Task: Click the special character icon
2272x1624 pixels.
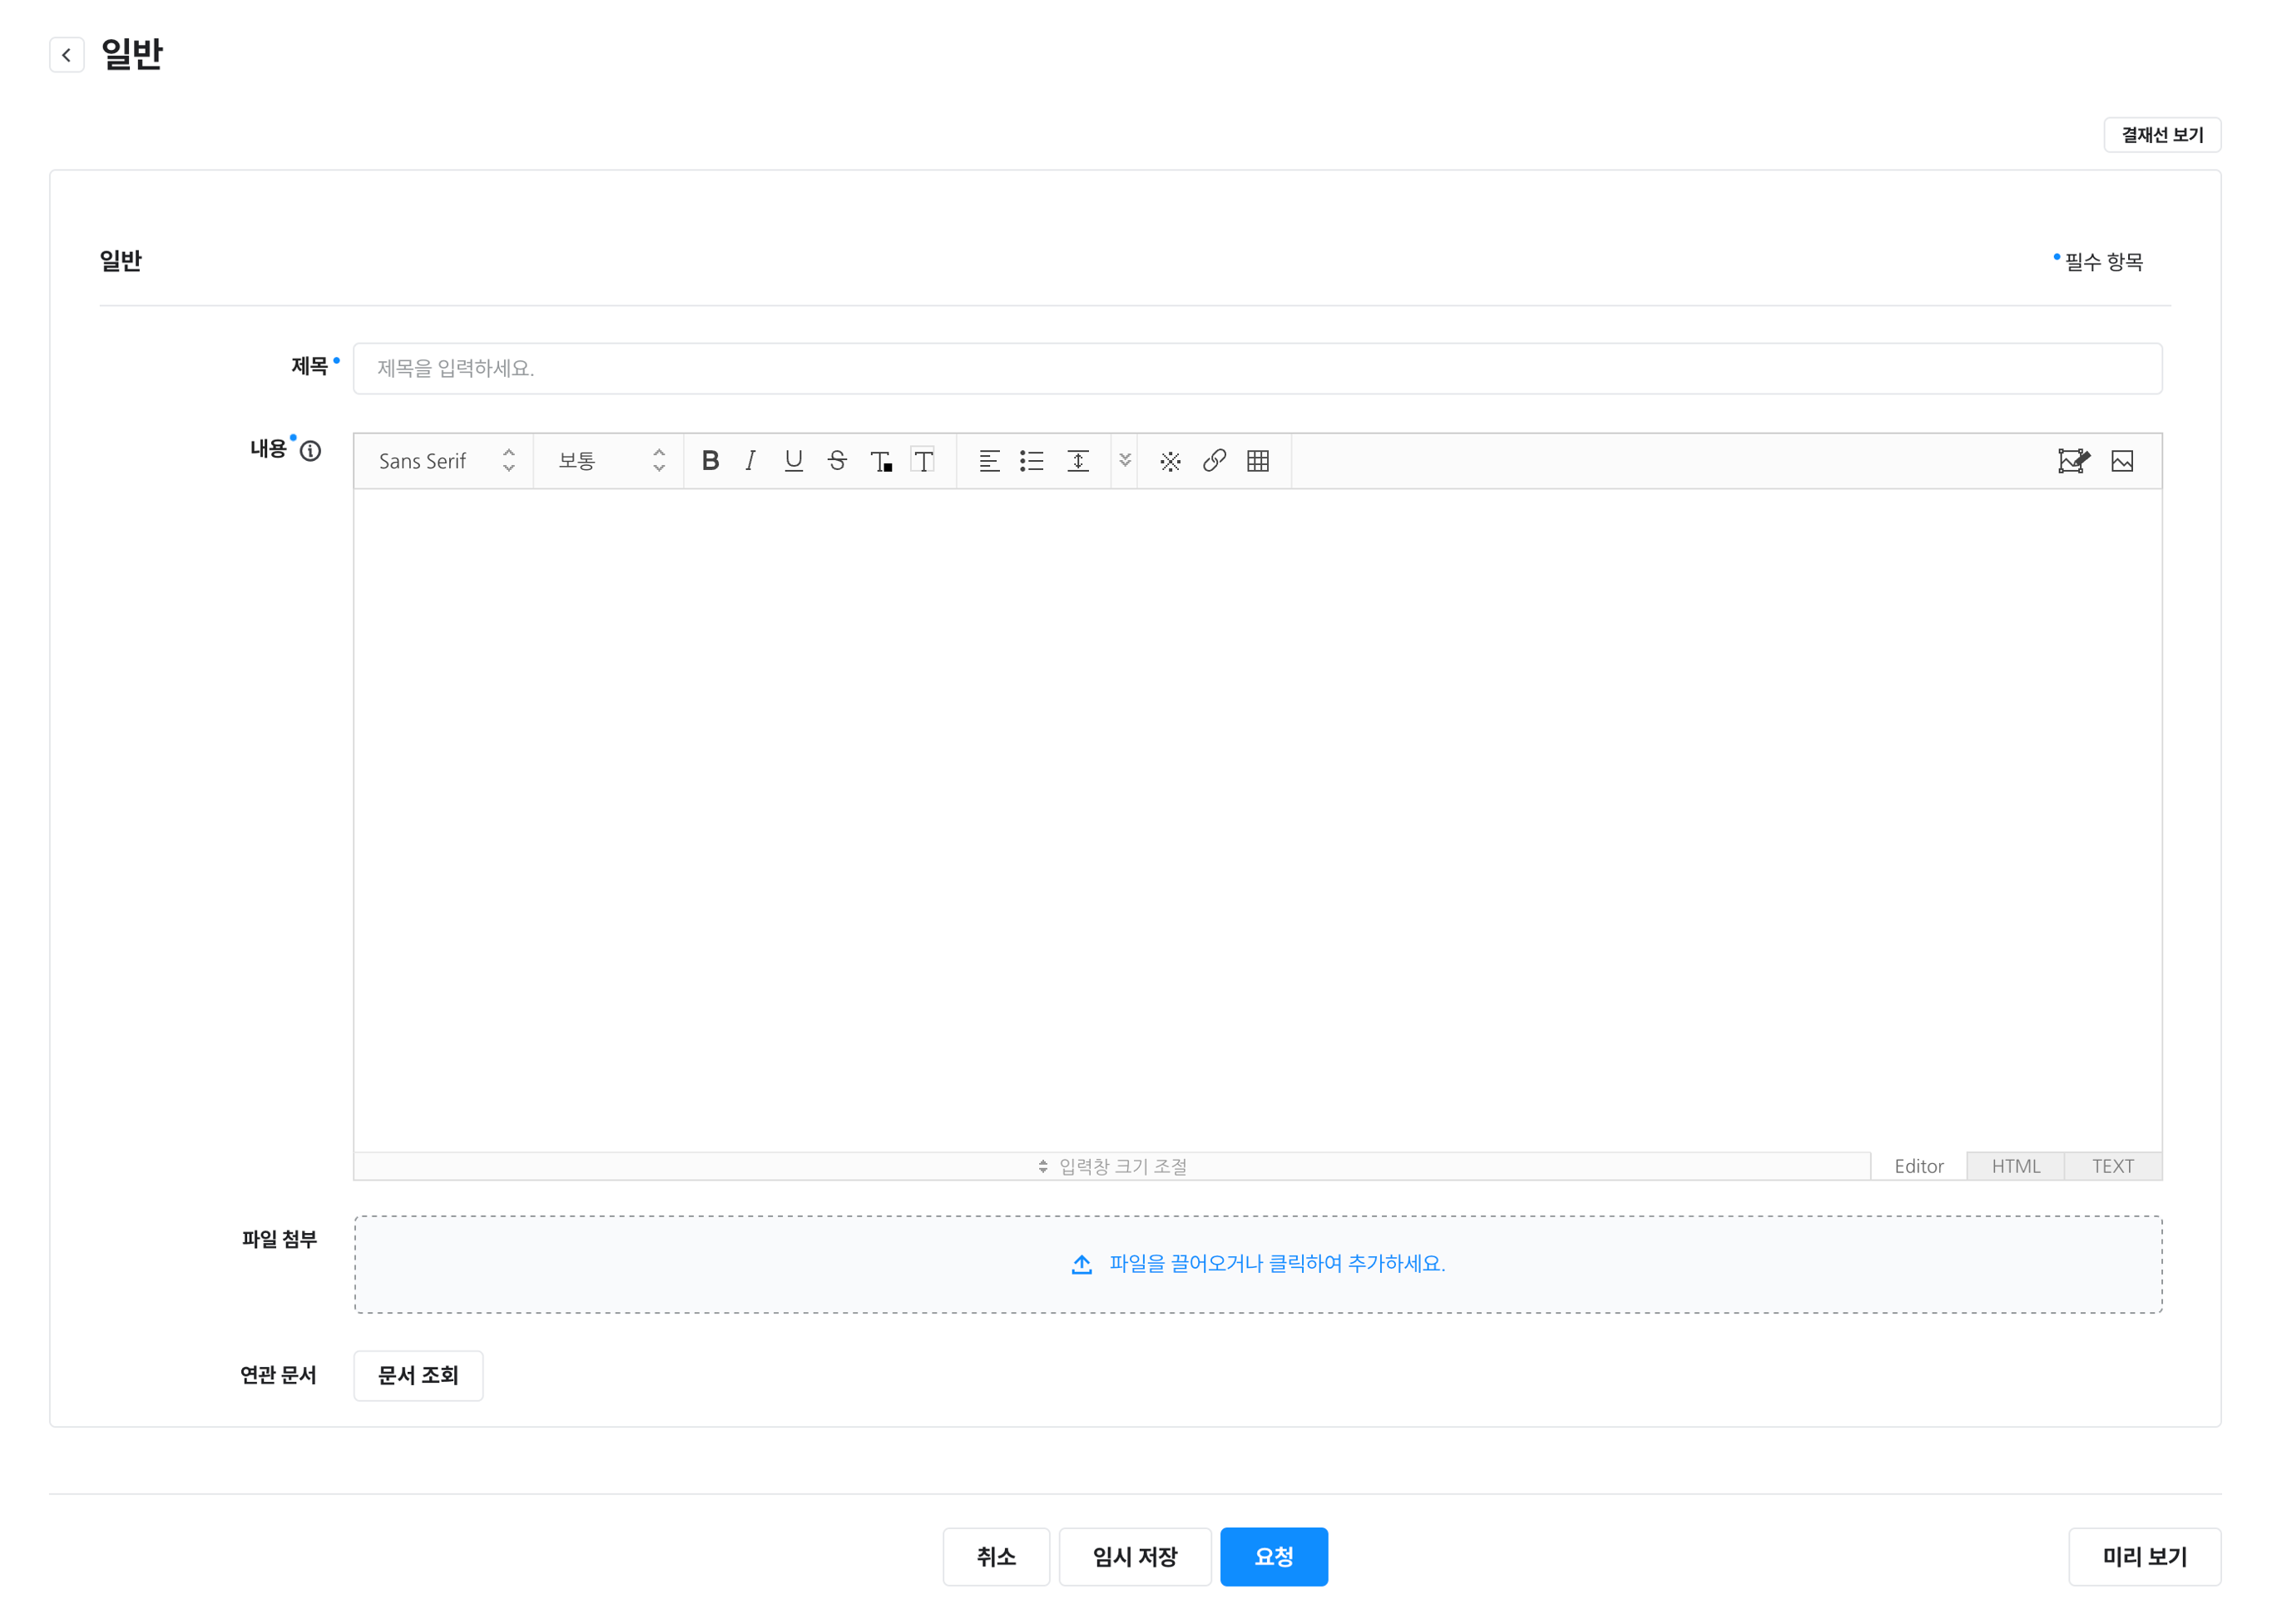Action: point(1170,461)
